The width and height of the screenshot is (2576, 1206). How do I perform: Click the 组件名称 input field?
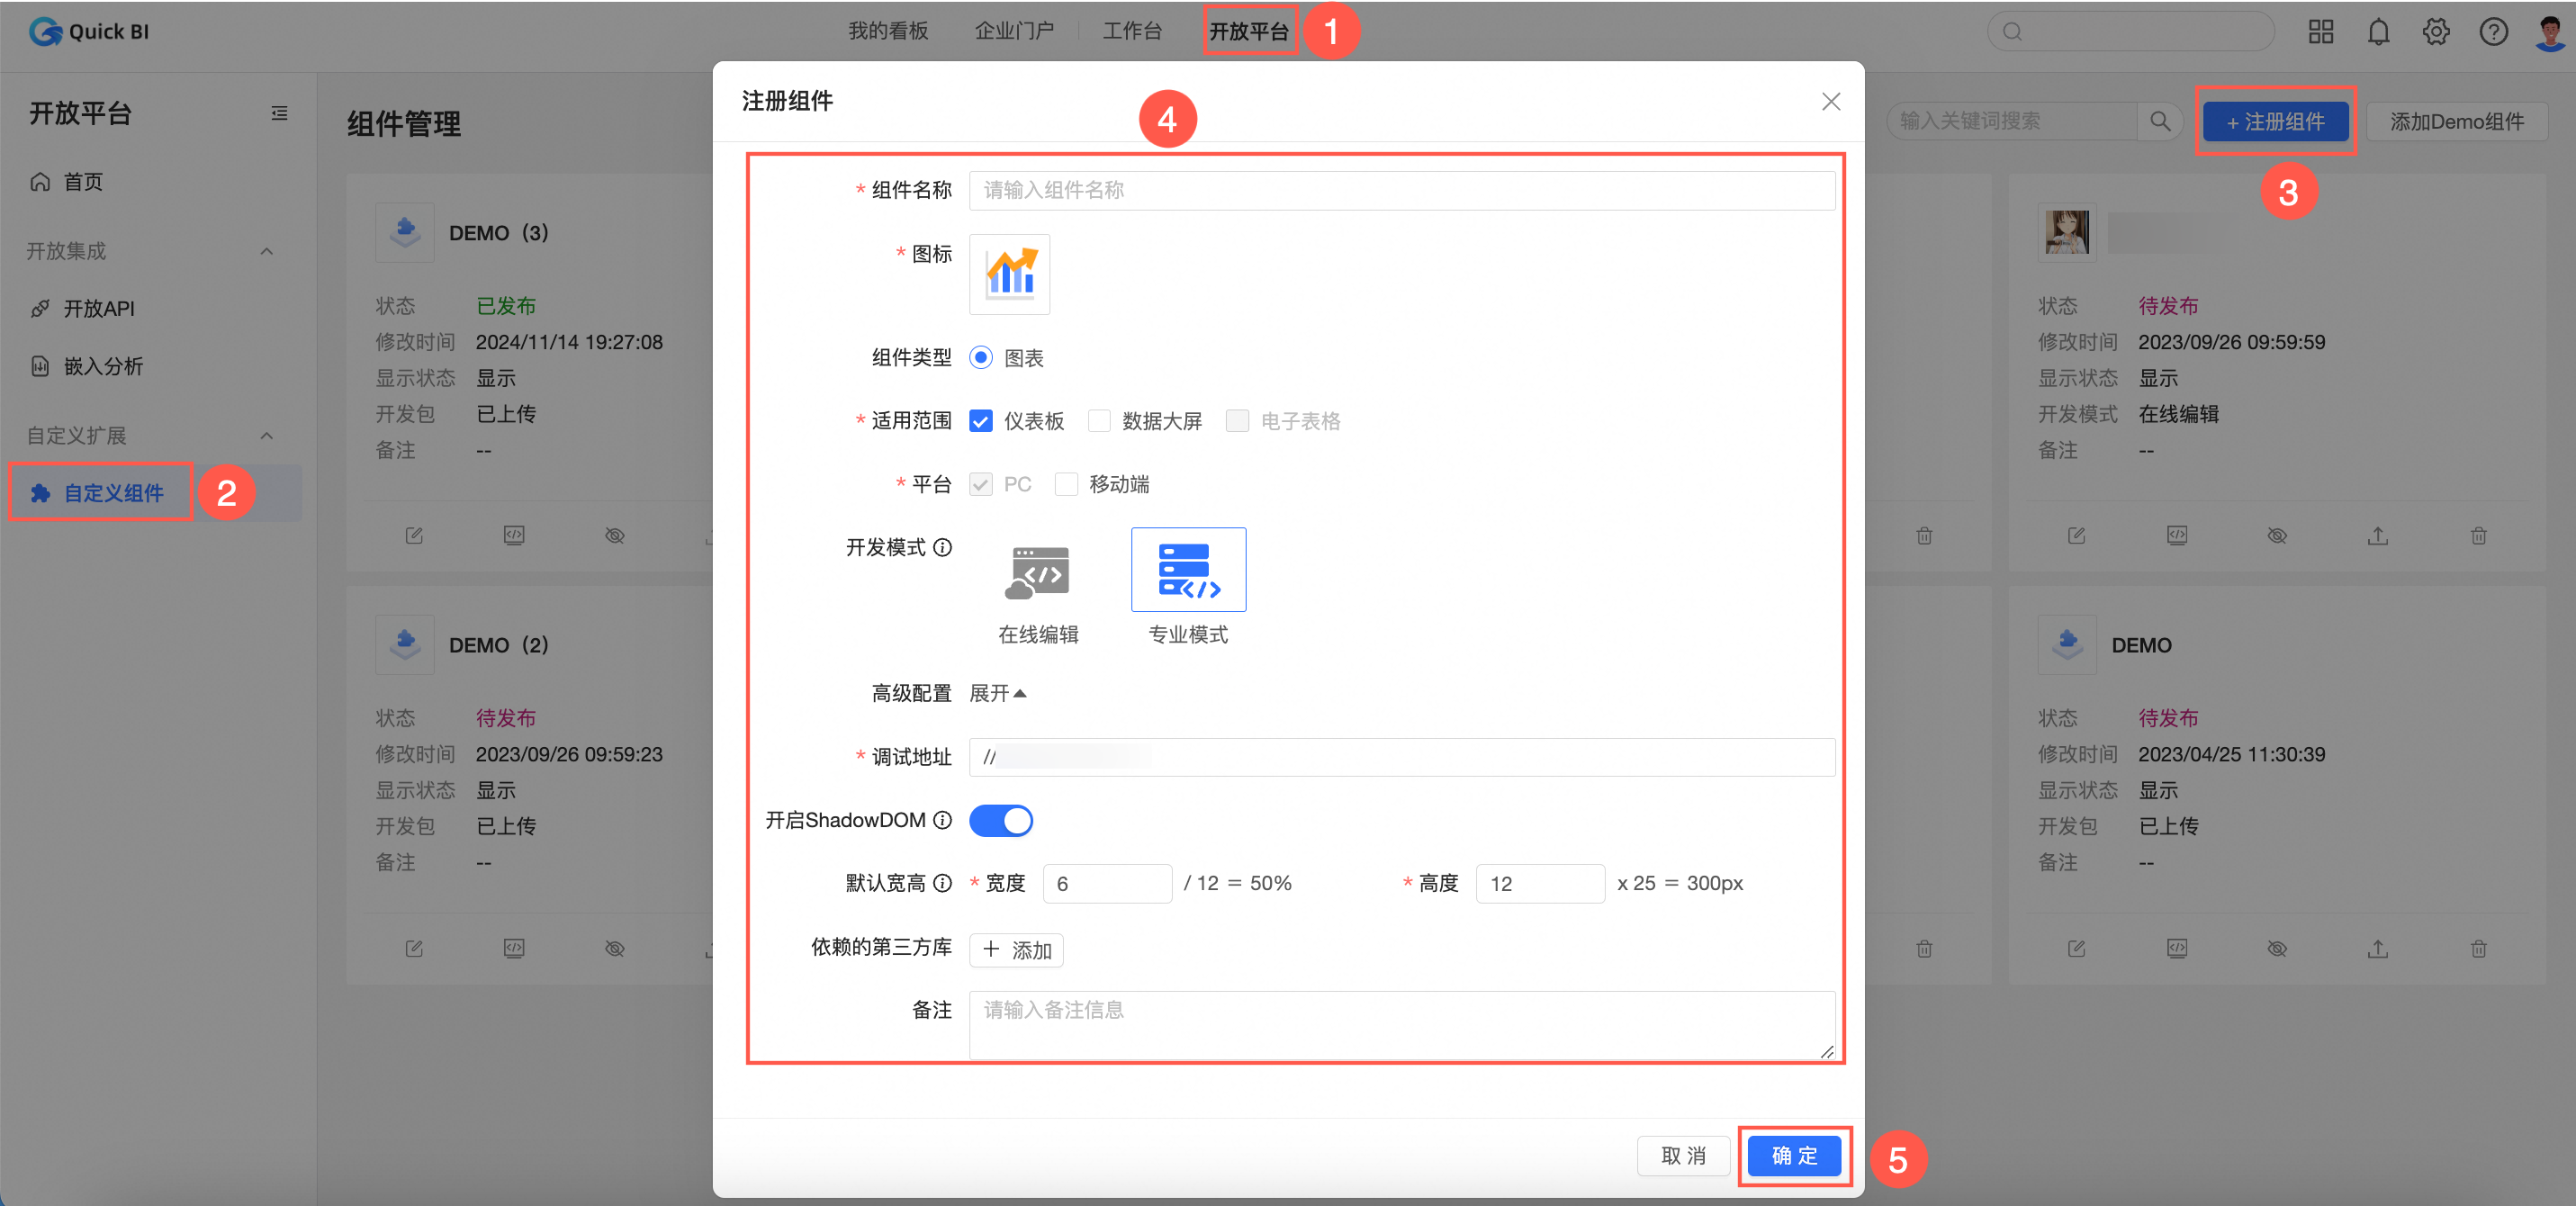(x=1400, y=190)
